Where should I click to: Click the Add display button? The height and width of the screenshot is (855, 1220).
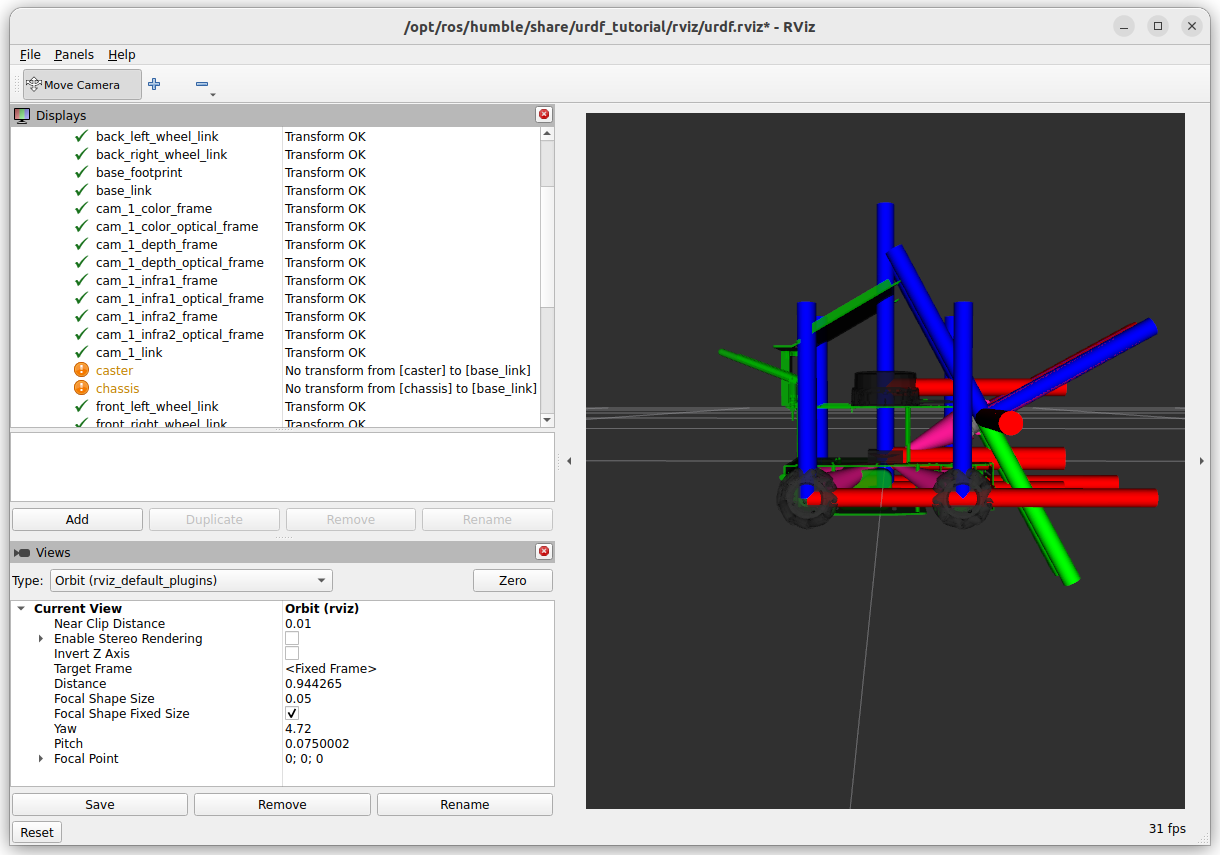(77, 520)
